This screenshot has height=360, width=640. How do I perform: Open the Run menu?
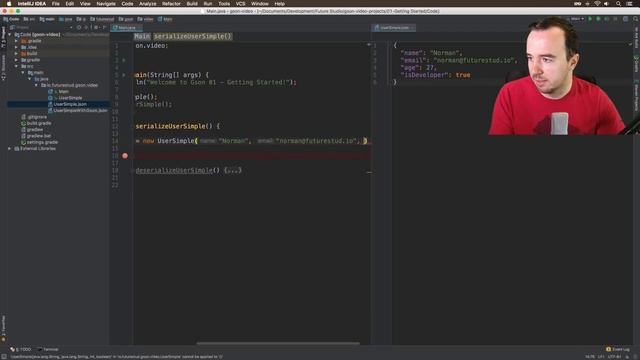click(208, 4)
